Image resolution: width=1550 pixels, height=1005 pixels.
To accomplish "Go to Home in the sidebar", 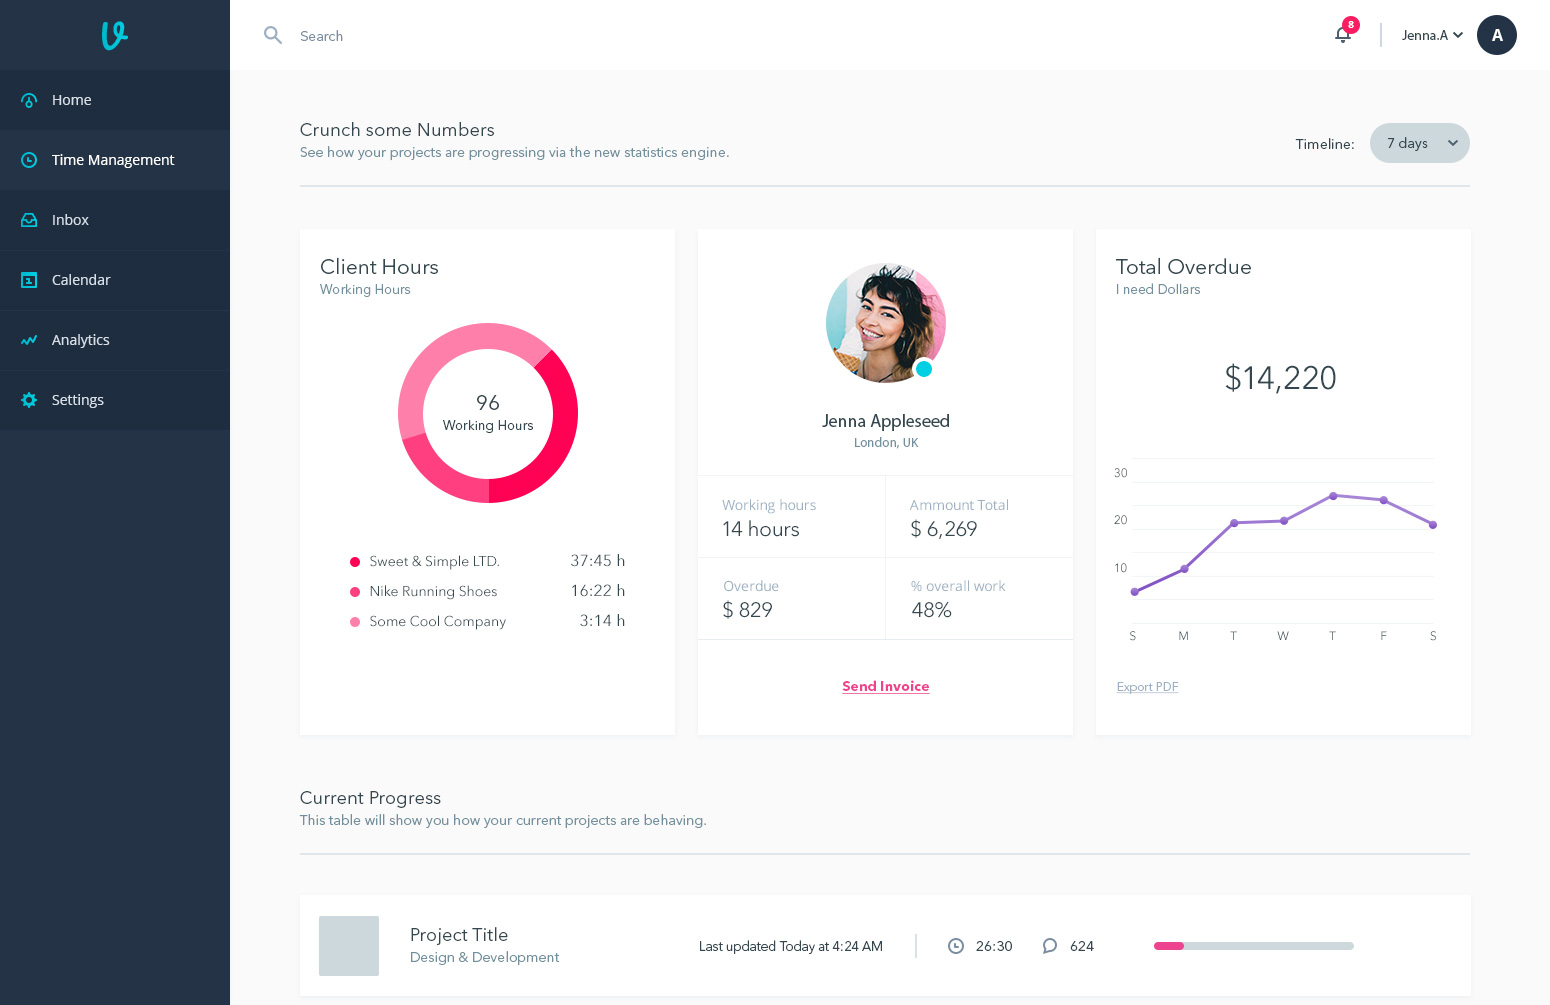I will tap(72, 100).
